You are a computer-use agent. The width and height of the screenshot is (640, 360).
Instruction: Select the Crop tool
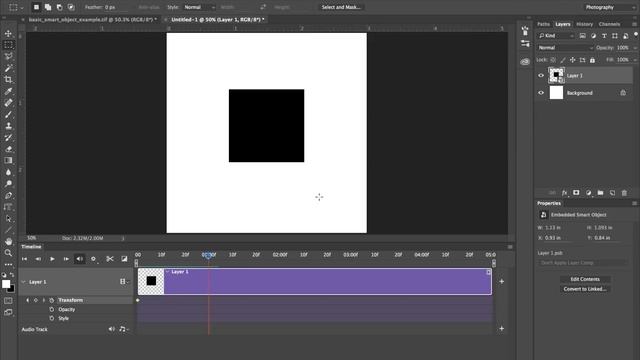pyautogui.click(x=8, y=79)
